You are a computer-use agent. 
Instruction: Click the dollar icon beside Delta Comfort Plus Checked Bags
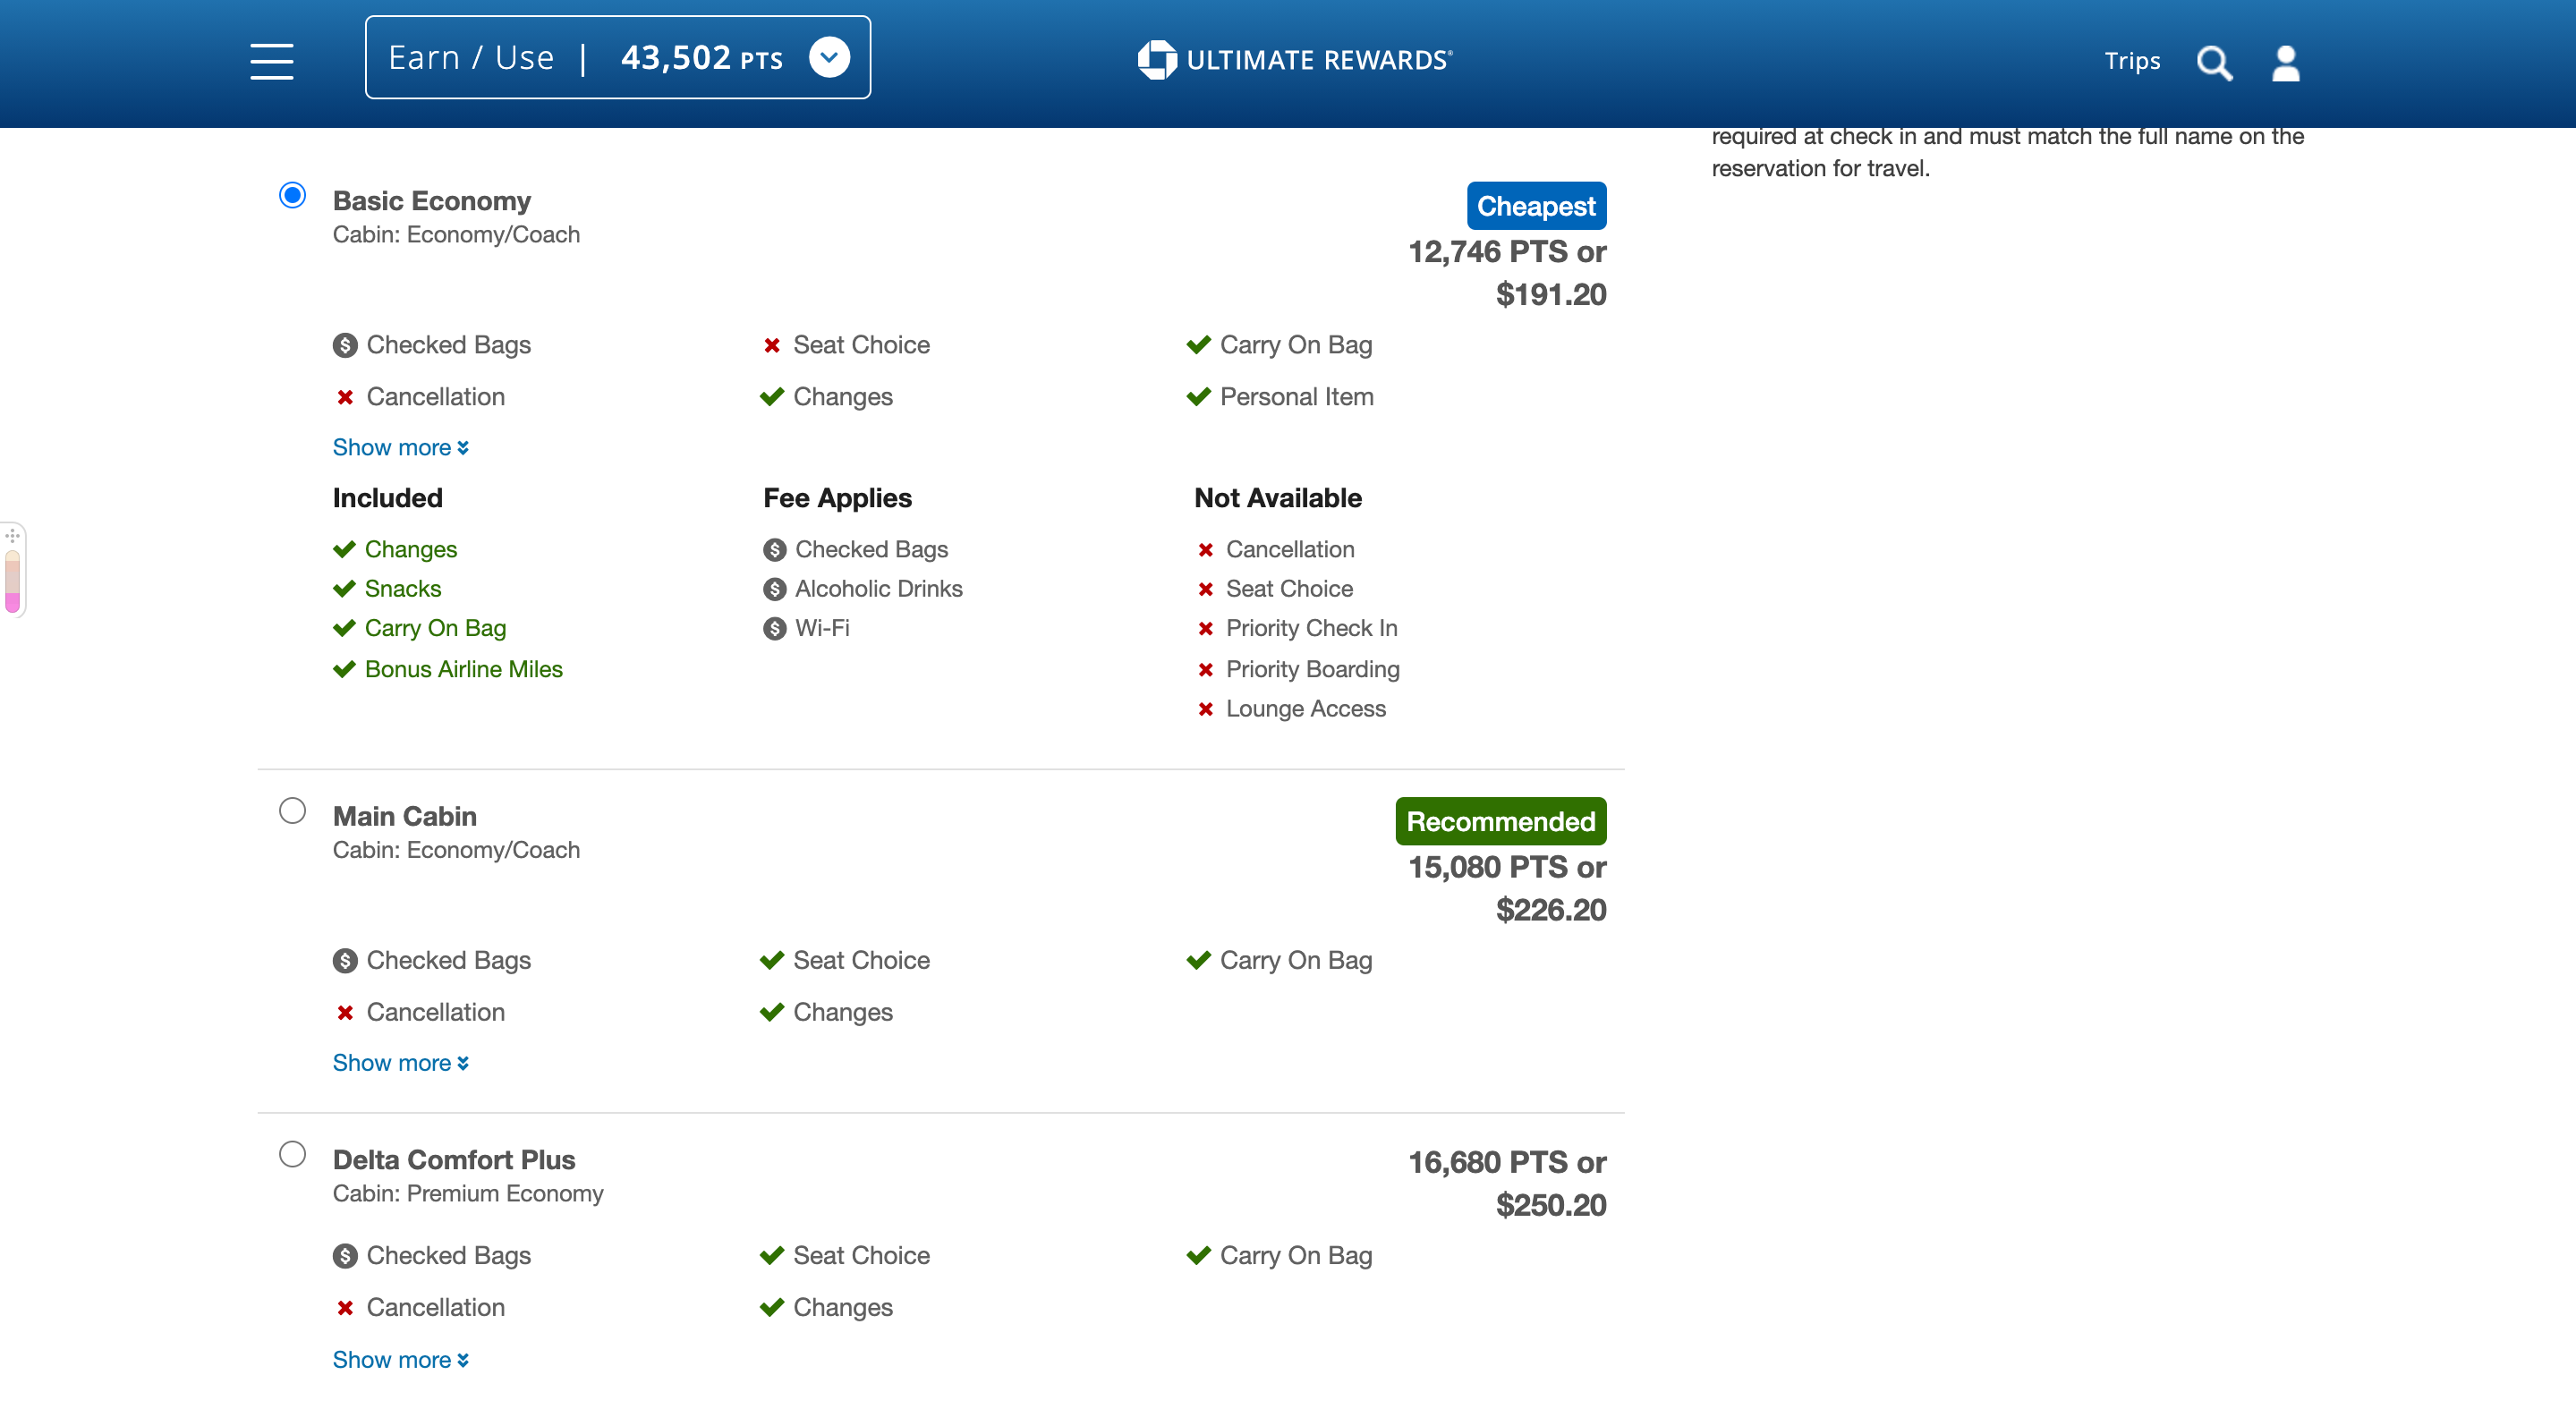(x=345, y=1255)
